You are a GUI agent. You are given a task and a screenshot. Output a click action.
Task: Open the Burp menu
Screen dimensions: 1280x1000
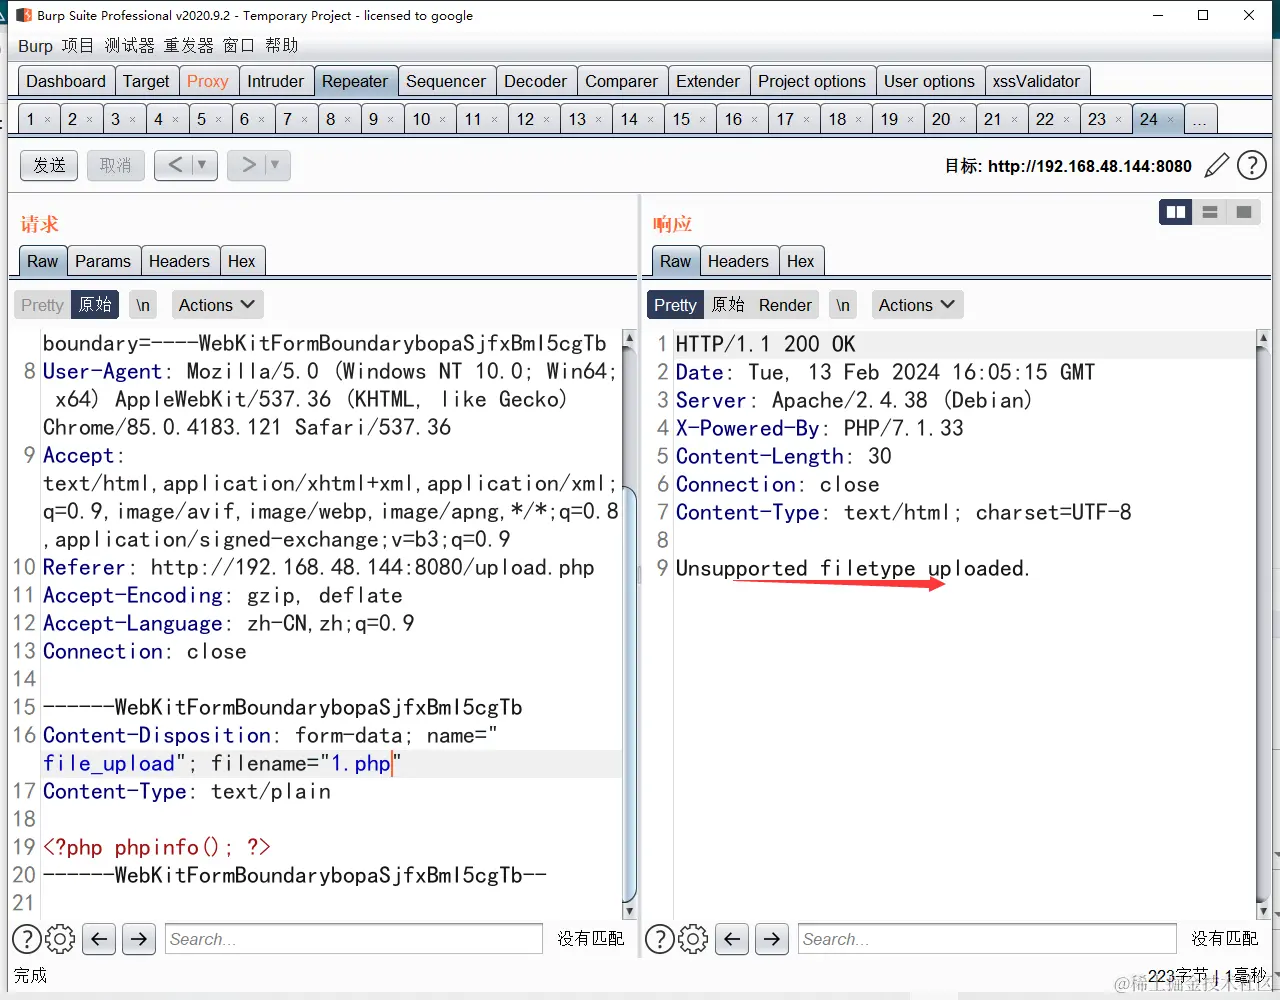pos(35,46)
